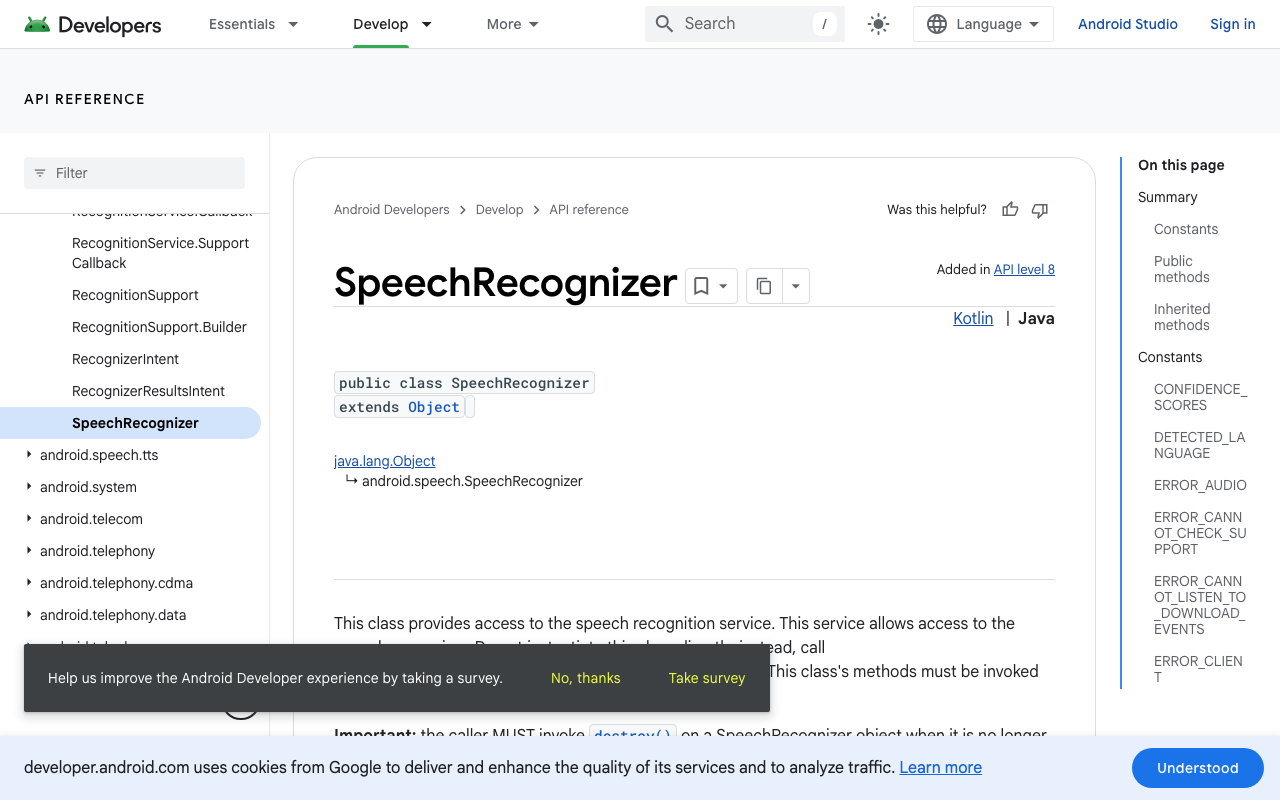The image size is (1280, 800).
Task: Click the search magnifier icon
Action: [x=664, y=24]
